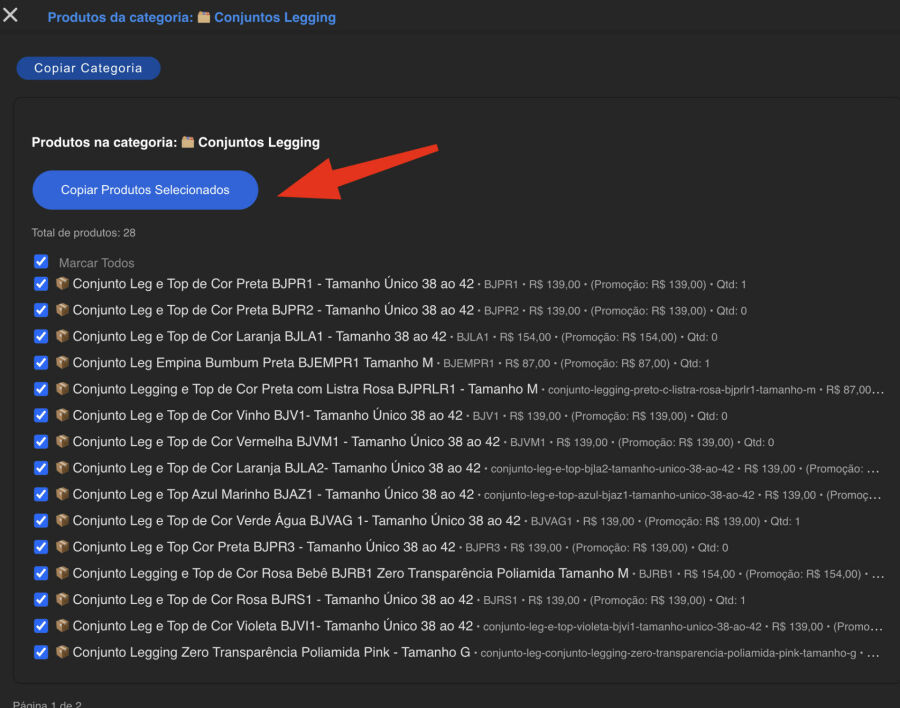Click the package icon beside Laranja BJLA2
Screen dimensions: 900x708
[x=62, y=468]
